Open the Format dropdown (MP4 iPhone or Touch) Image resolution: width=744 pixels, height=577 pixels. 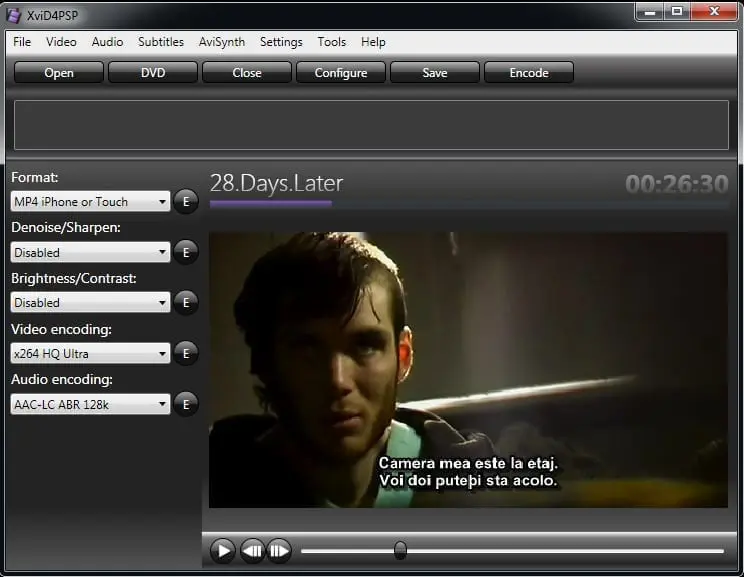pyautogui.click(x=90, y=202)
